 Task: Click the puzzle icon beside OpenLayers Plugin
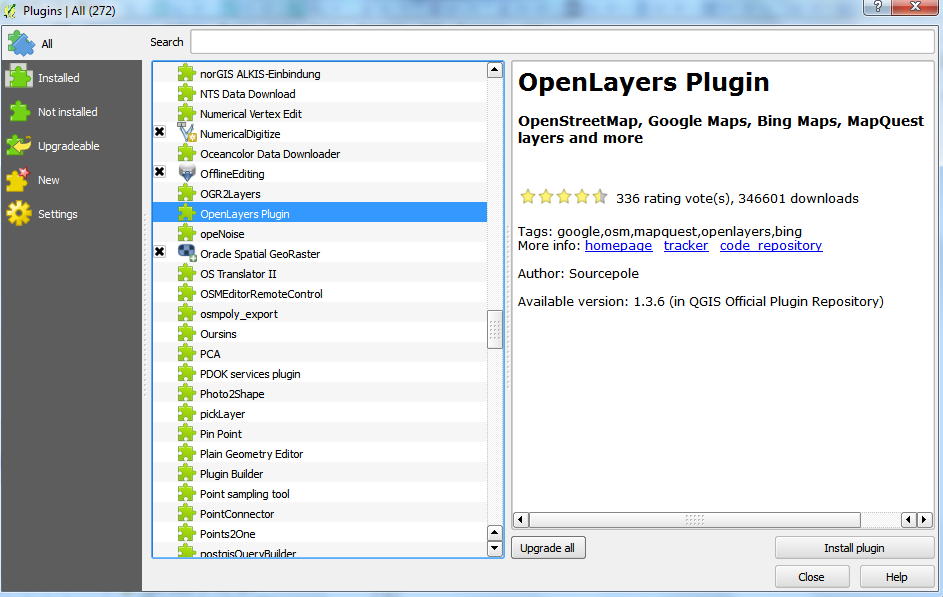coord(187,213)
